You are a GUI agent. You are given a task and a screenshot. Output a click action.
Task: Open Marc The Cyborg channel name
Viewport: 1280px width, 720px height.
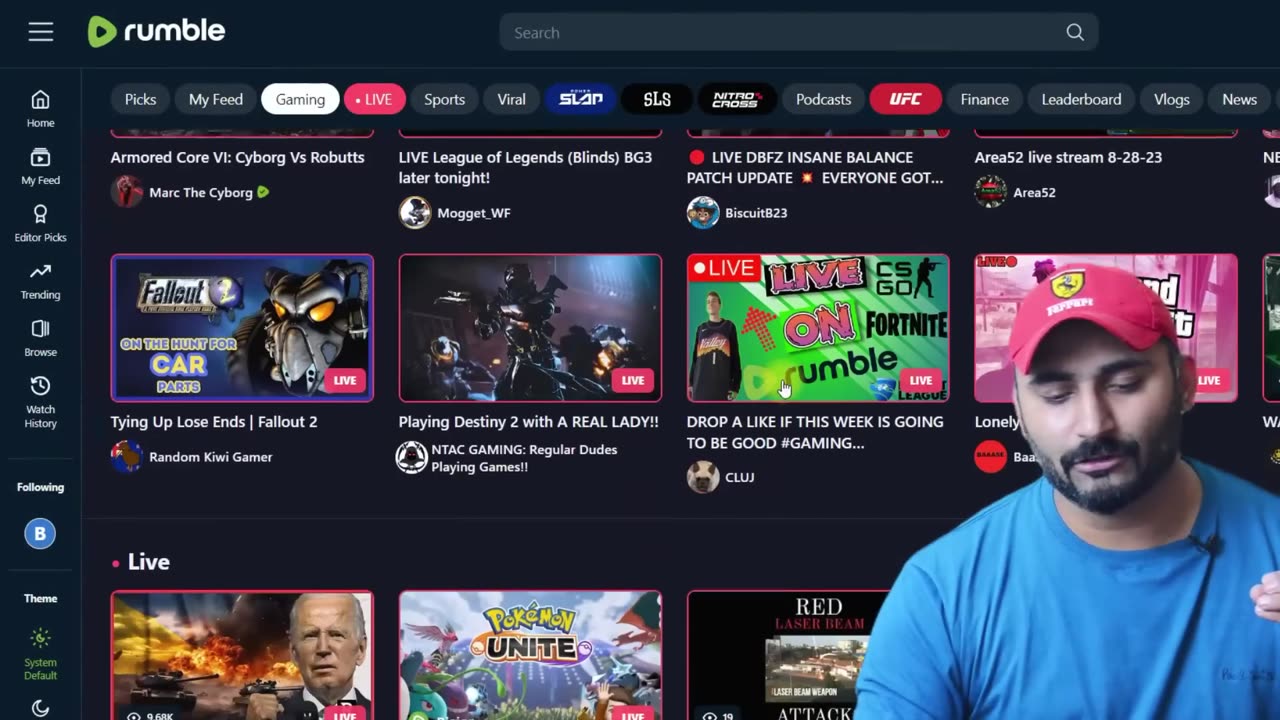pos(201,192)
